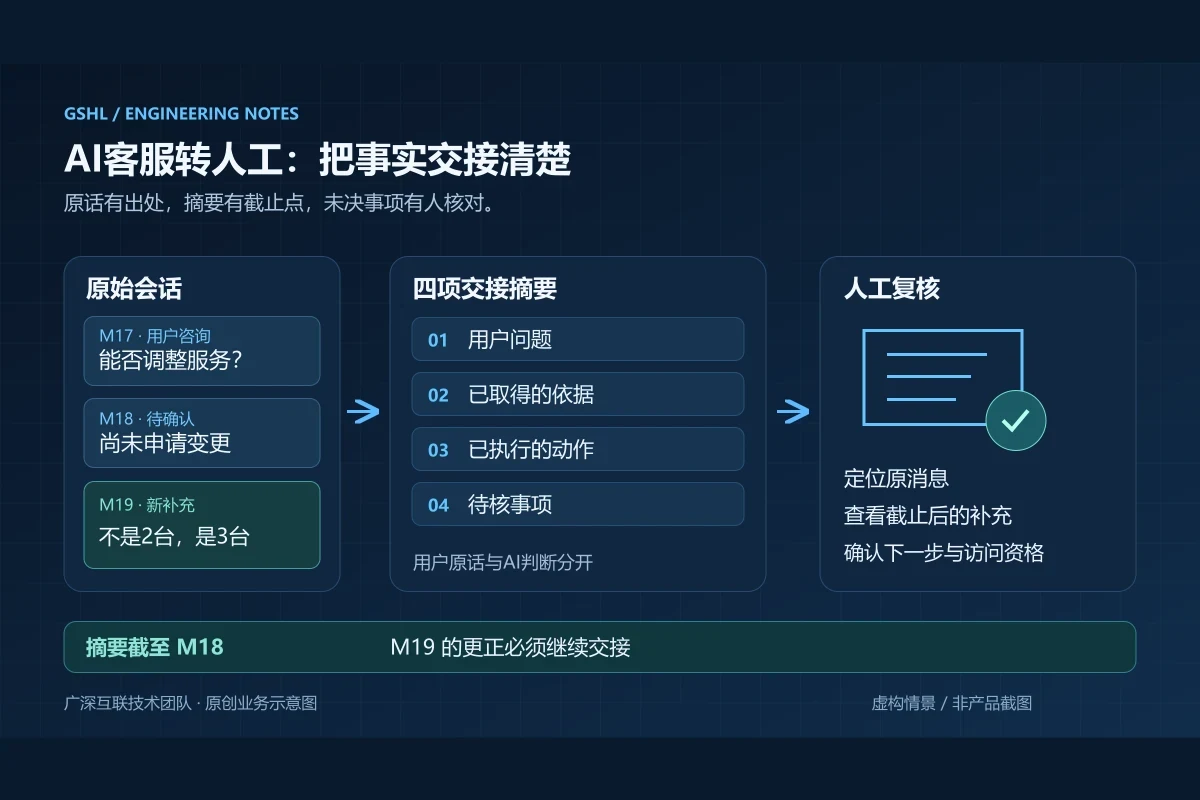Click the 四项交接摘要 panel heading
The image size is (1200, 800).
(x=485, y=290)
